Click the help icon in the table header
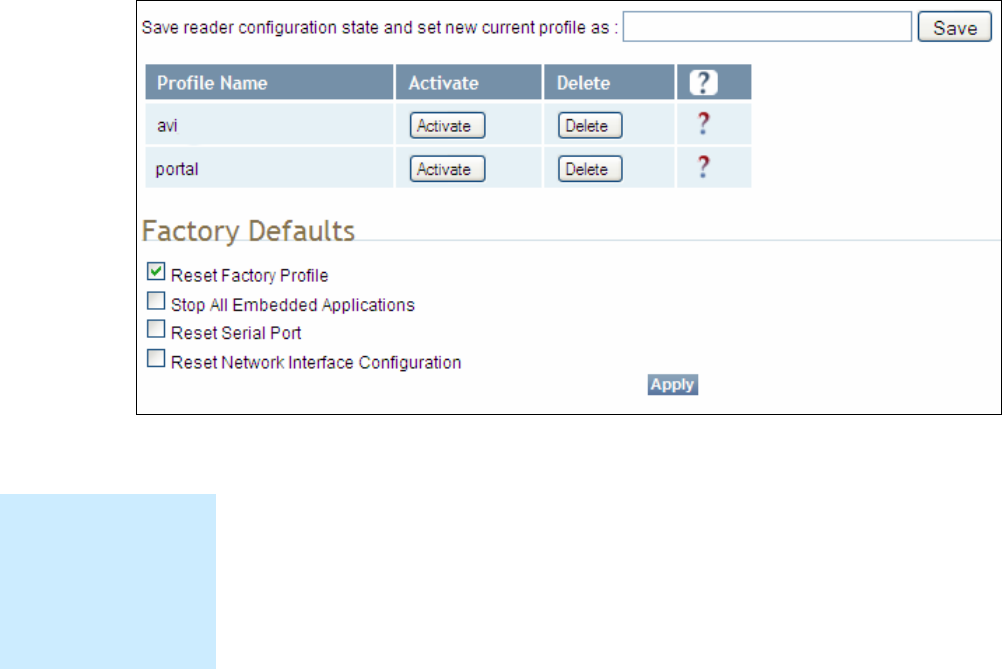Viewport: 1002px width, 669px height. [703, 82]
